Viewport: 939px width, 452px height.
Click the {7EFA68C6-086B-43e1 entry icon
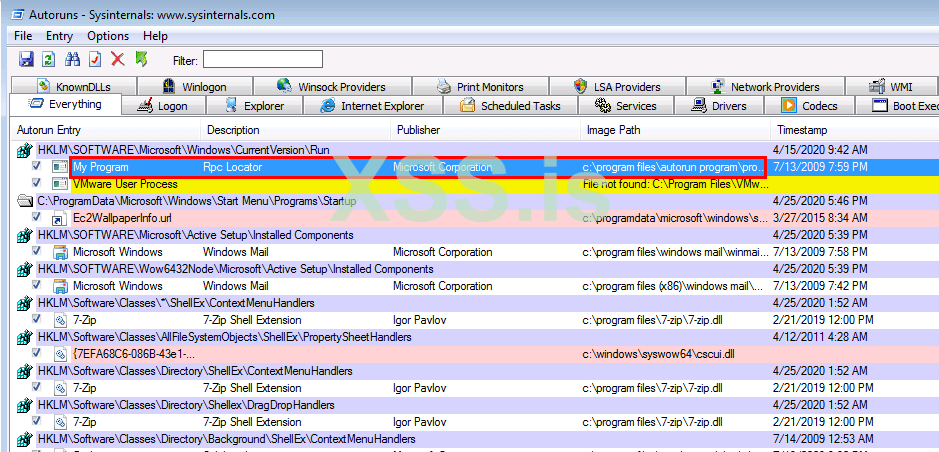pos(60,354)
